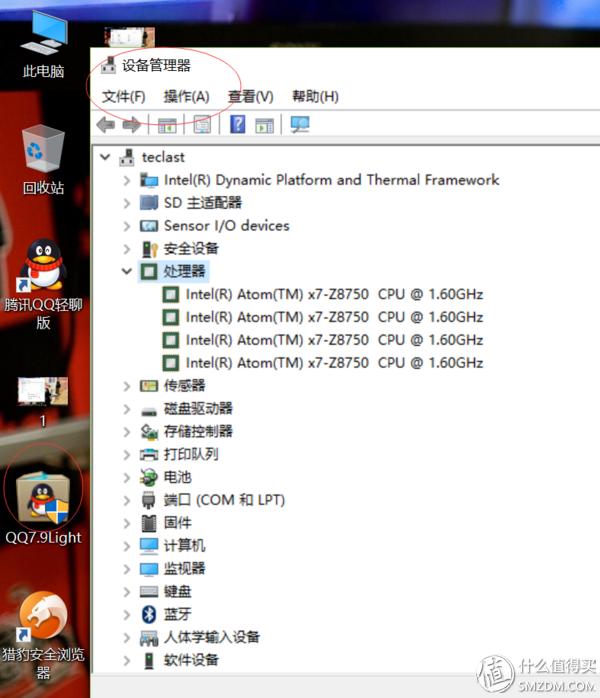Select the teclast computer icon

(127, 157)
